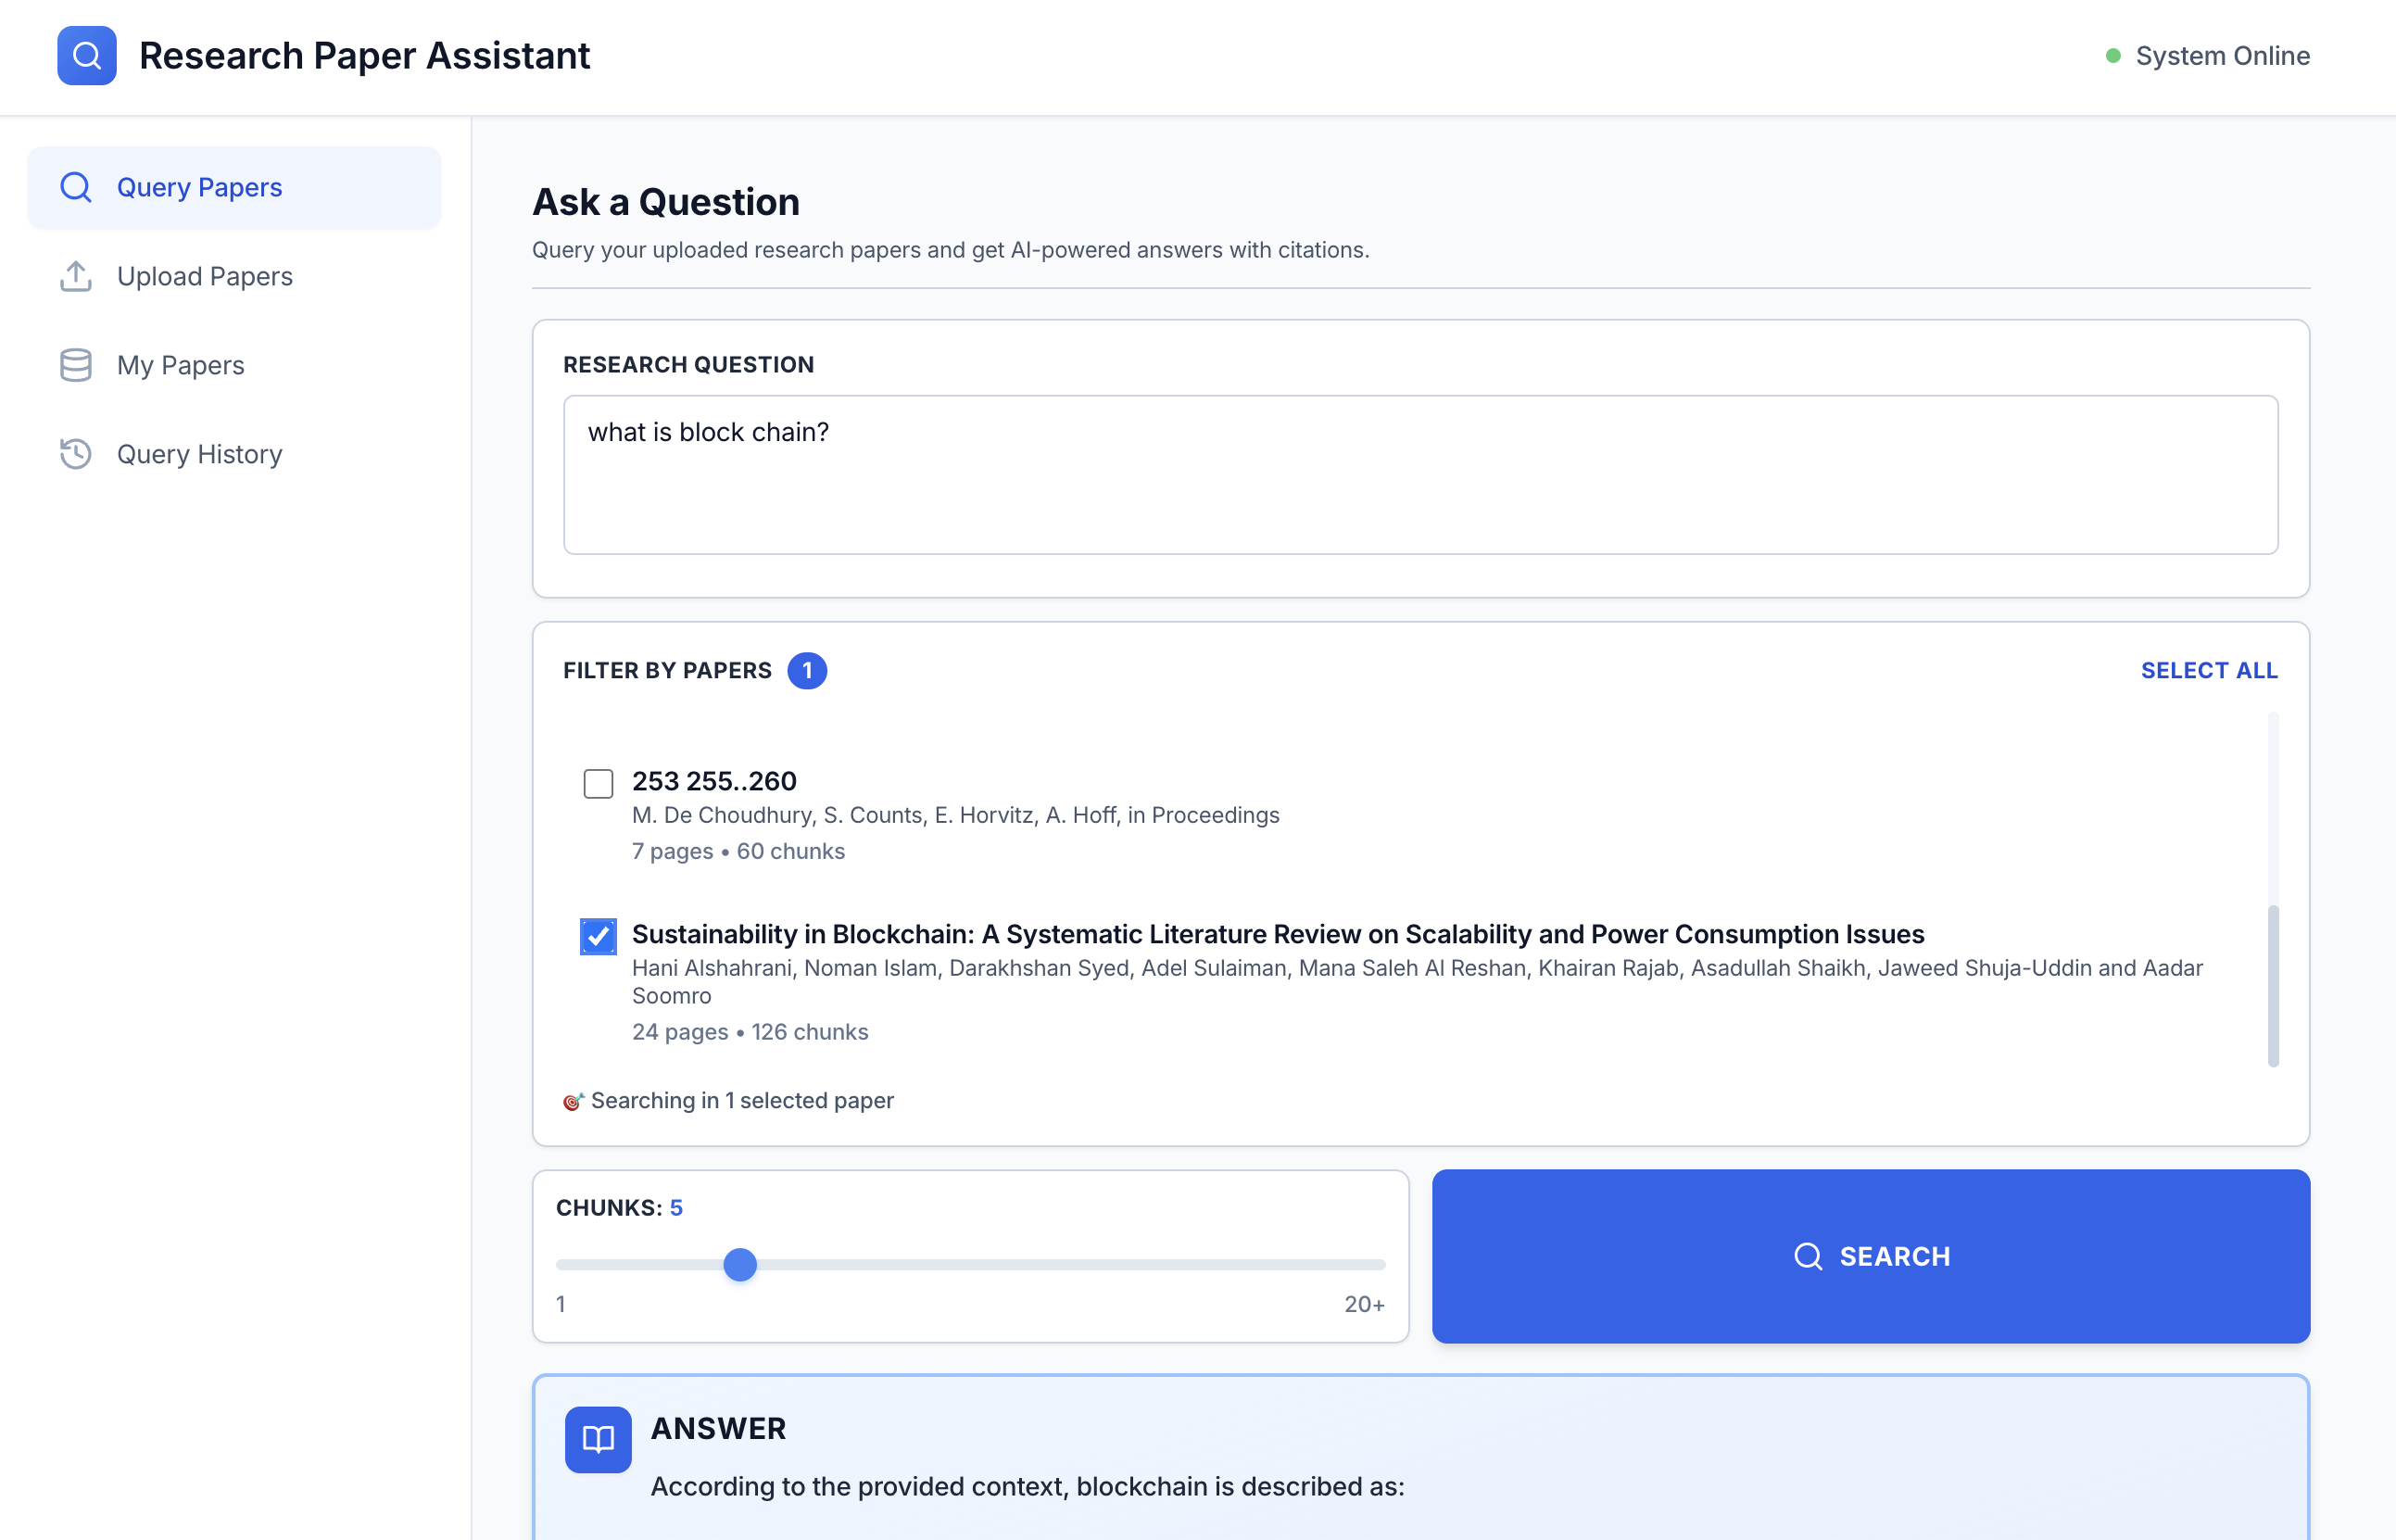Enable all papers via SELECT ALL
This screenshot has height=1540, width=2396.
tap(2209, 670)
